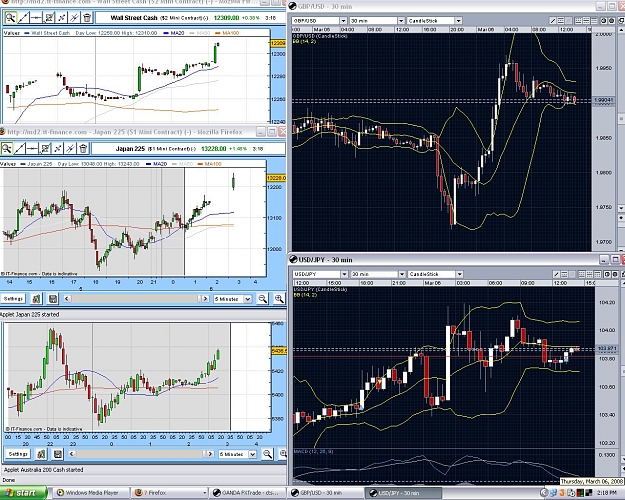625x500 pixels.
Task: Open Settings below the Australia 200 chart
Action: [x=18, y=454]
